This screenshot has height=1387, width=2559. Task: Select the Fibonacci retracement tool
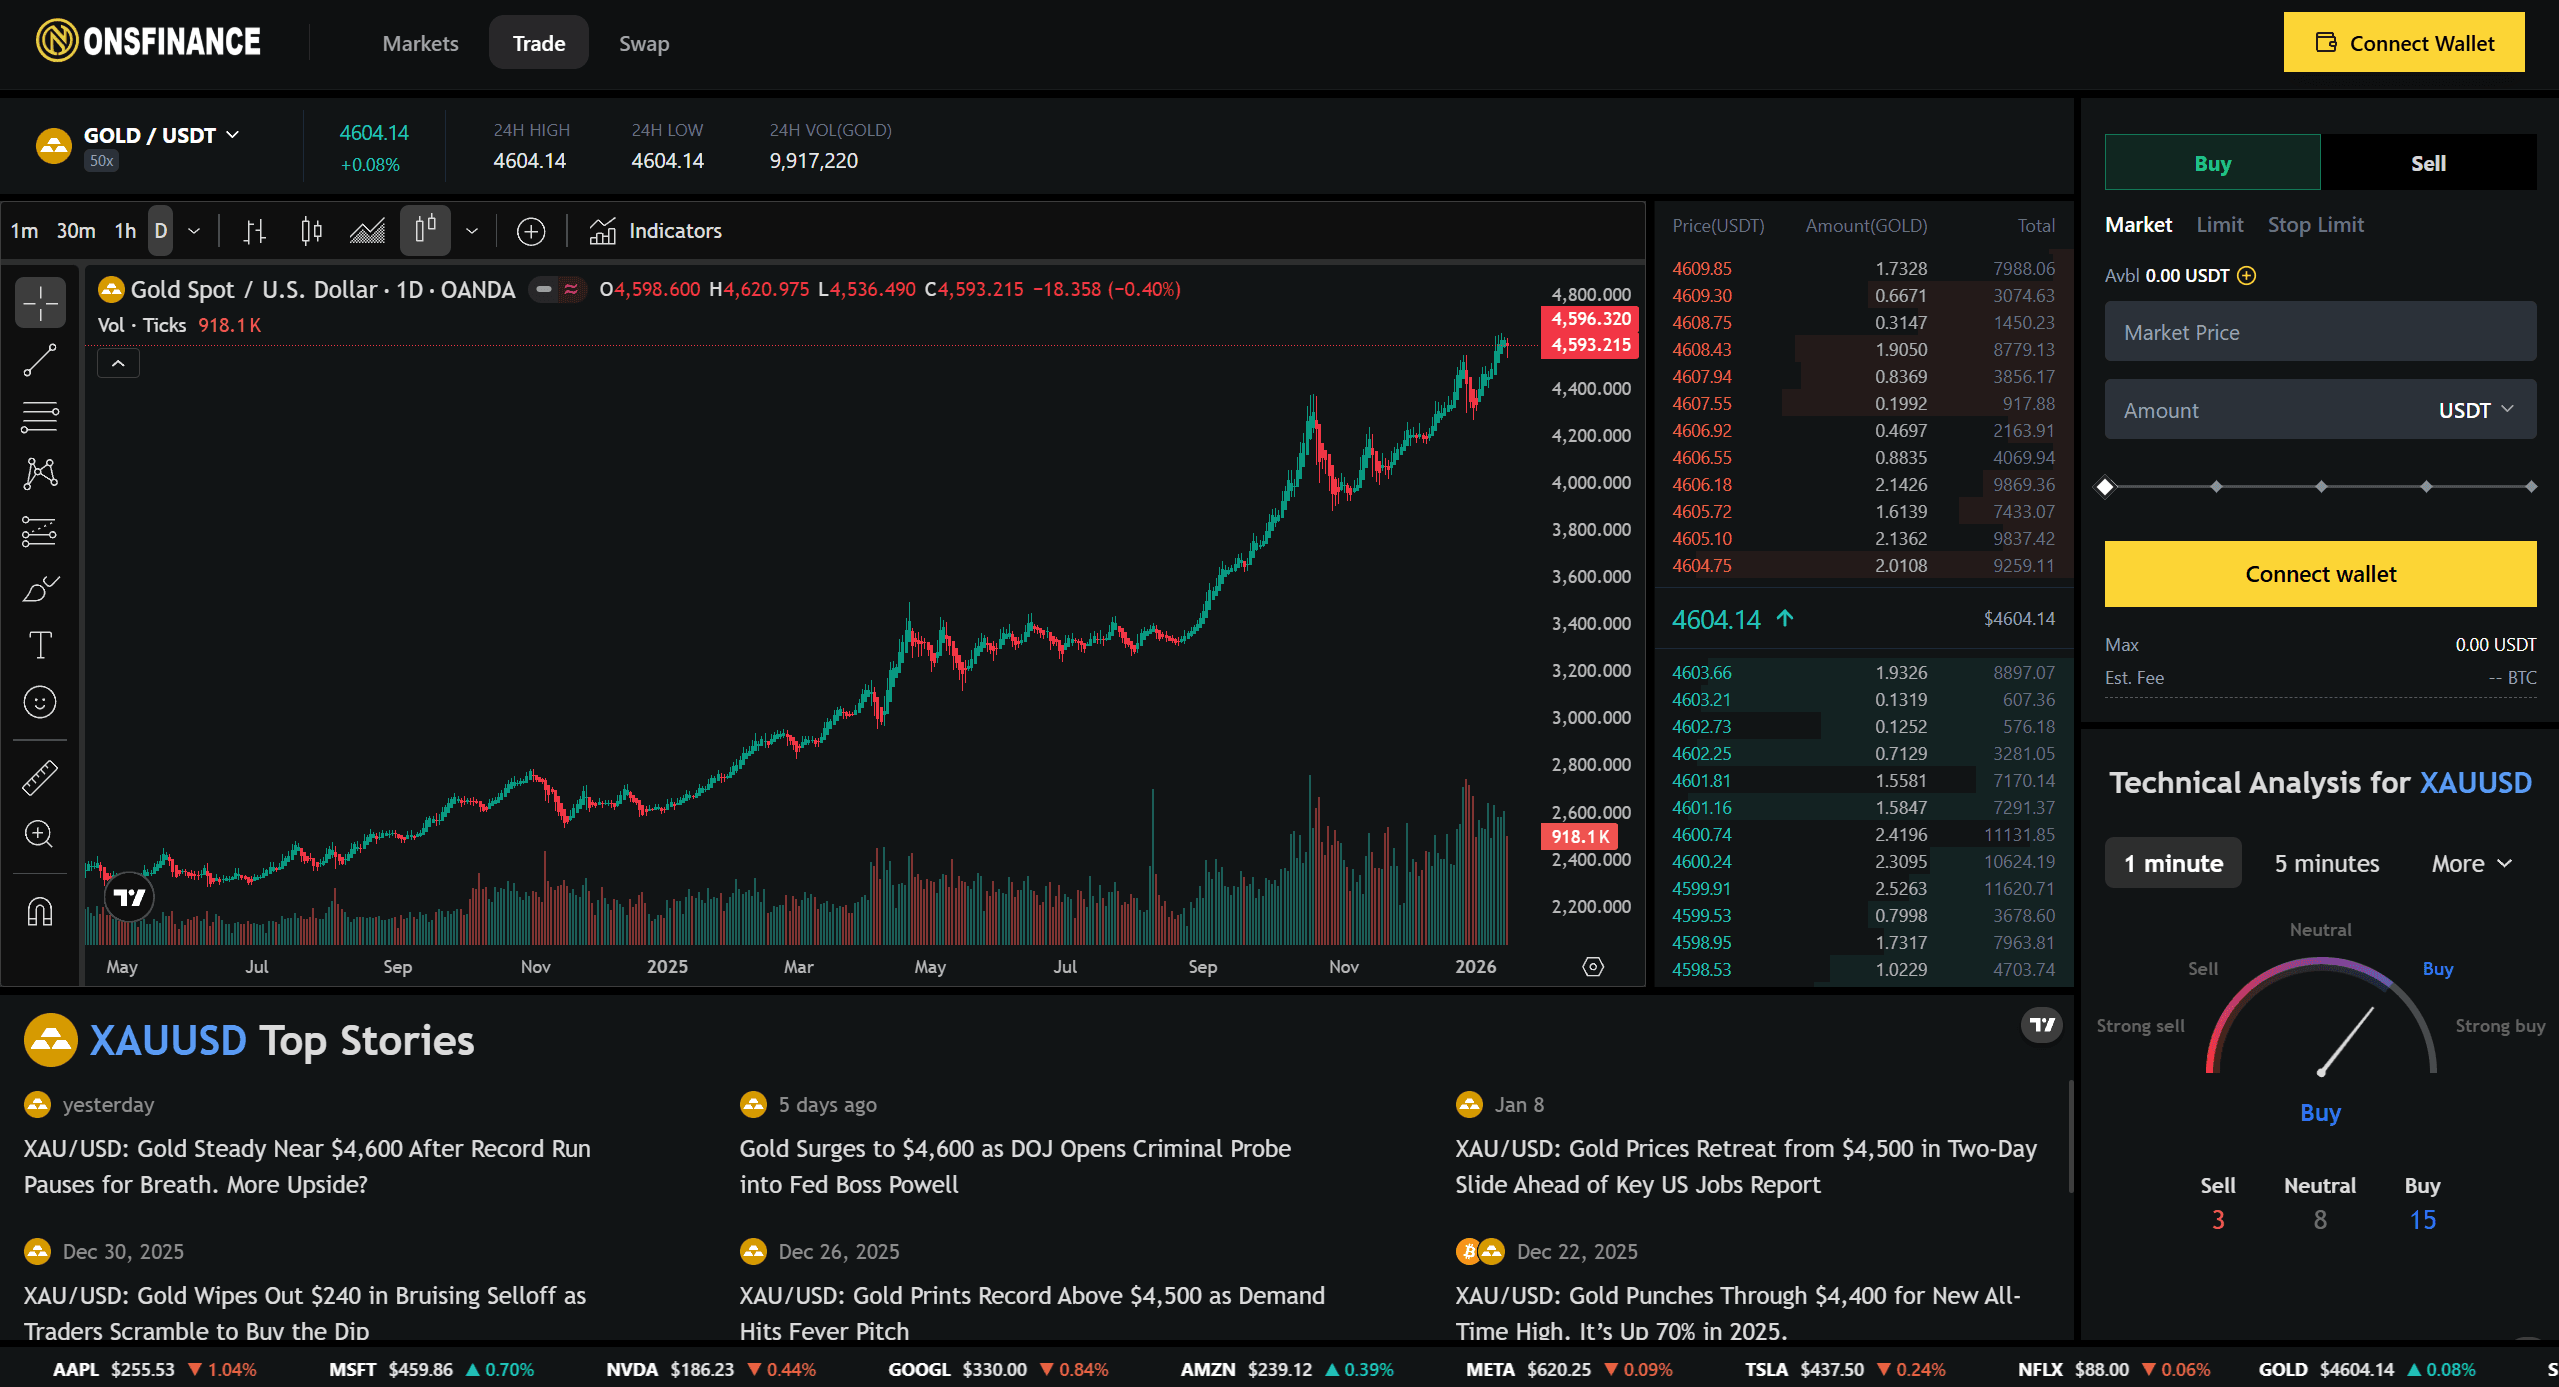(40, 416)
